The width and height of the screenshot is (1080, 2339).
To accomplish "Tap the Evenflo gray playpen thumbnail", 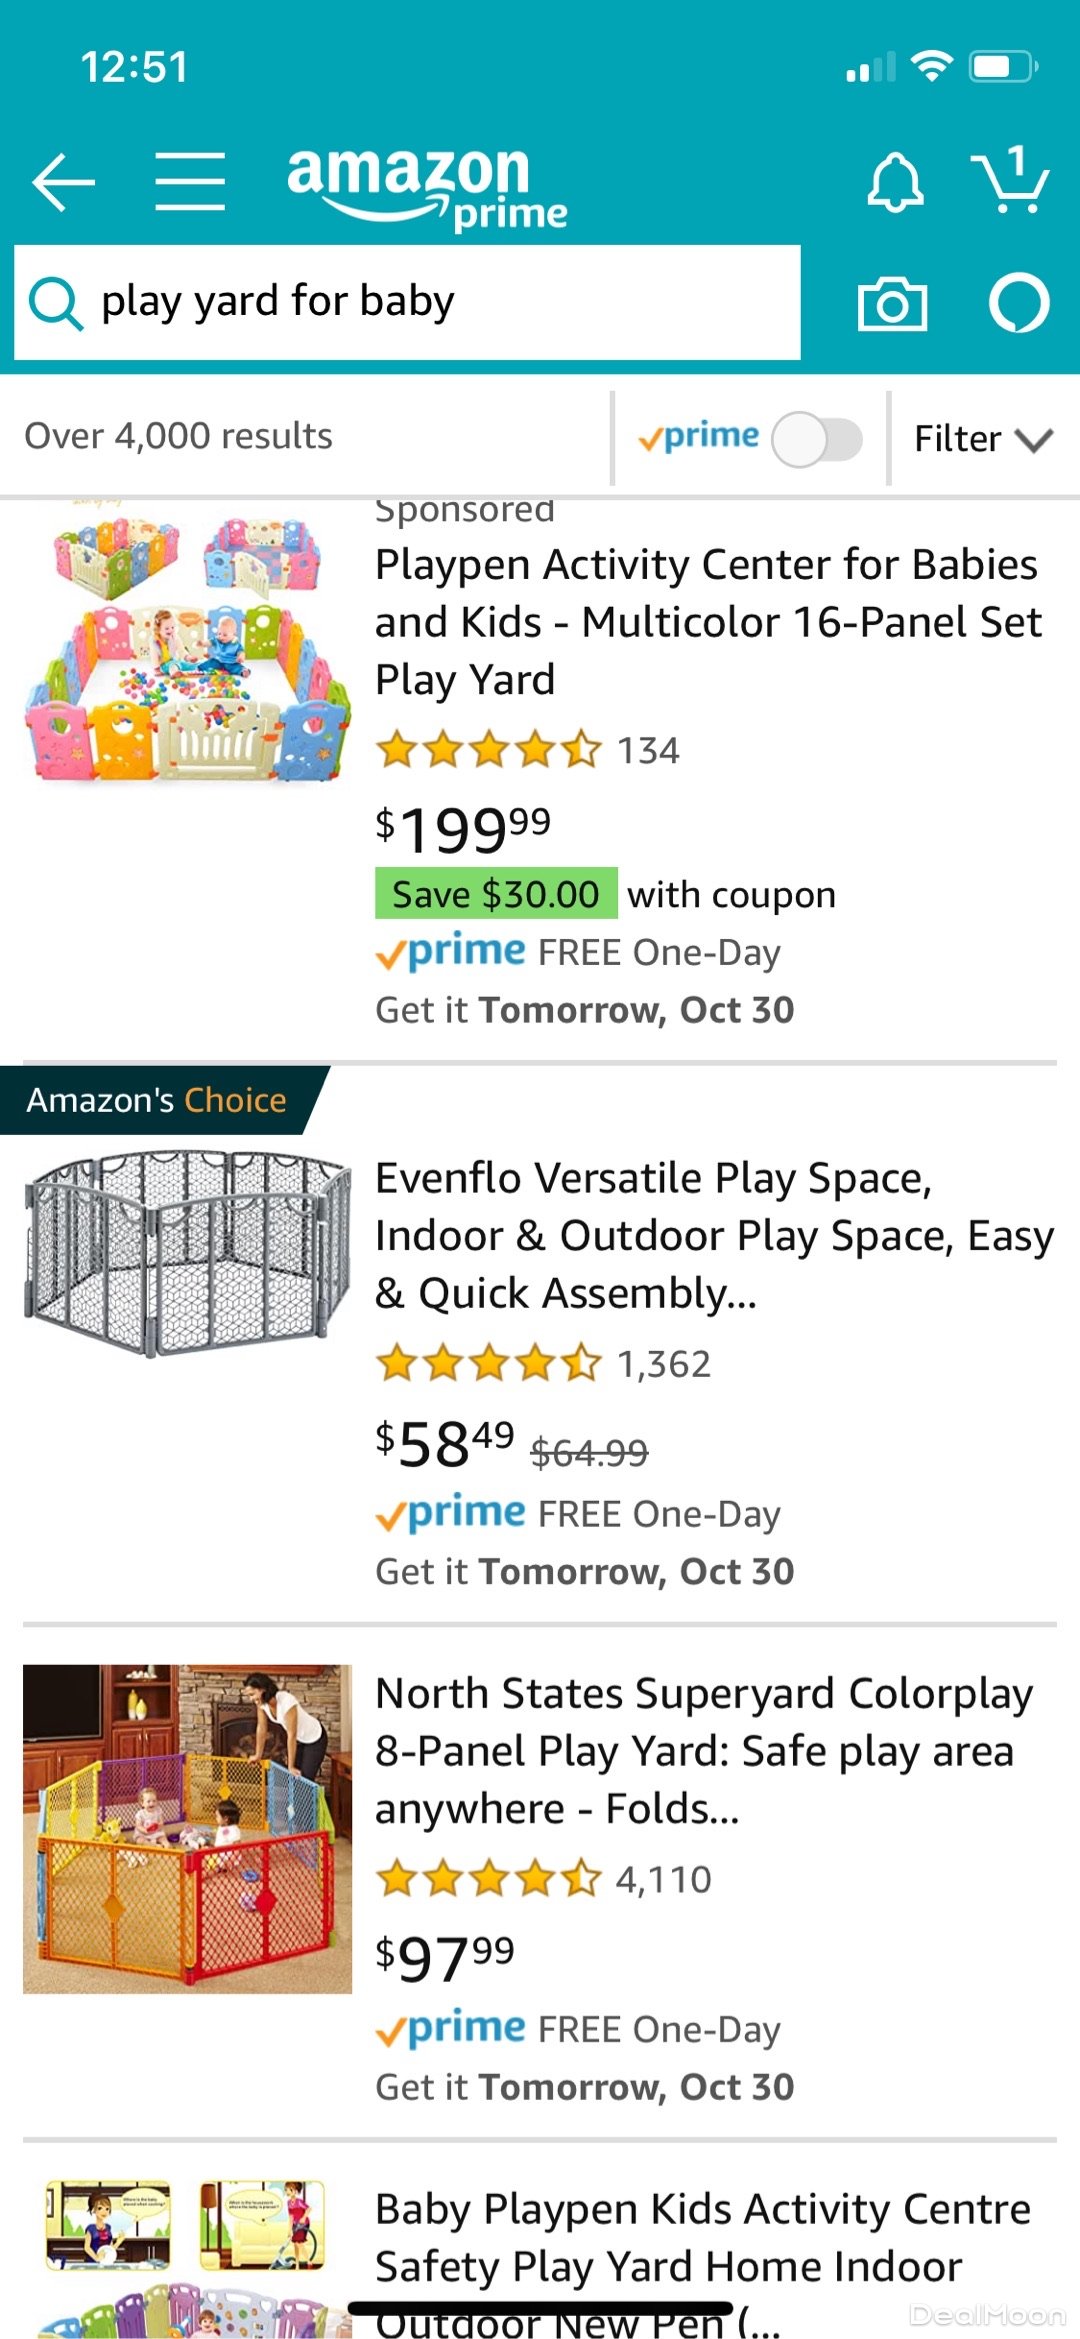I will click(187, 1253).
